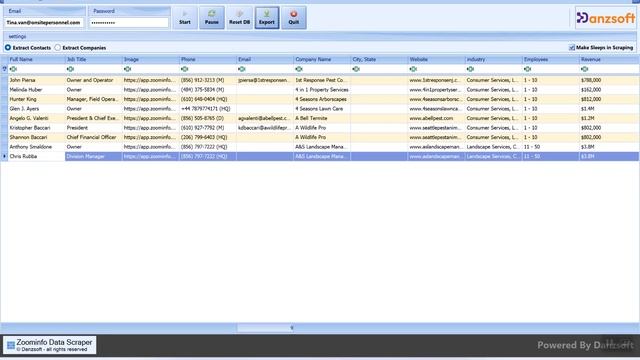
Task: Click the Pause toolbar button
Action: click(x=211, y=18)
